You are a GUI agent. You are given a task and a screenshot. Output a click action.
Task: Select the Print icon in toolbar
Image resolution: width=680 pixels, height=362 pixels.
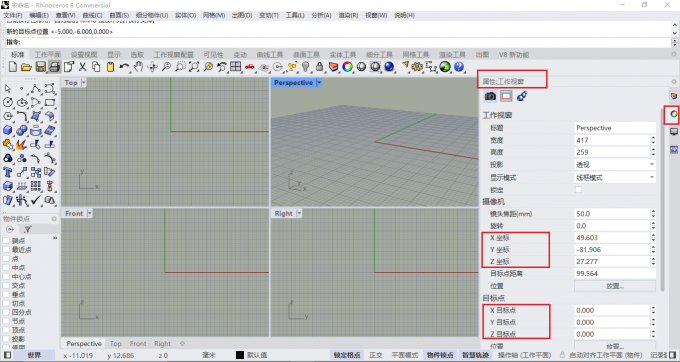click(55, 67)
